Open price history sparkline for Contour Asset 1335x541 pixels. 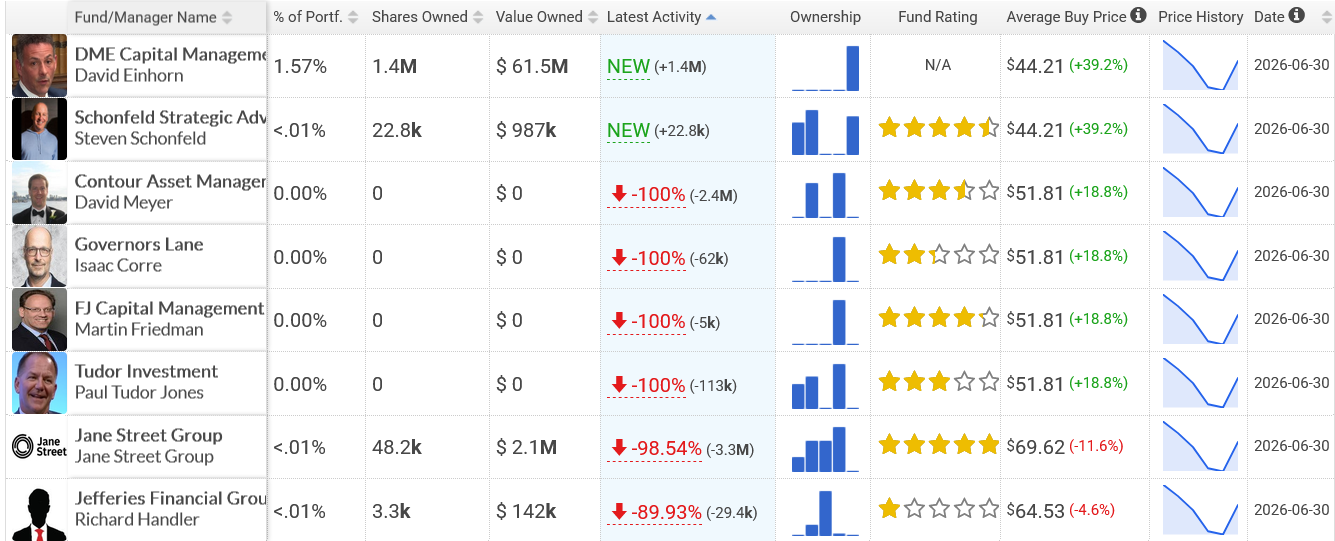(x=1200, y=193)
